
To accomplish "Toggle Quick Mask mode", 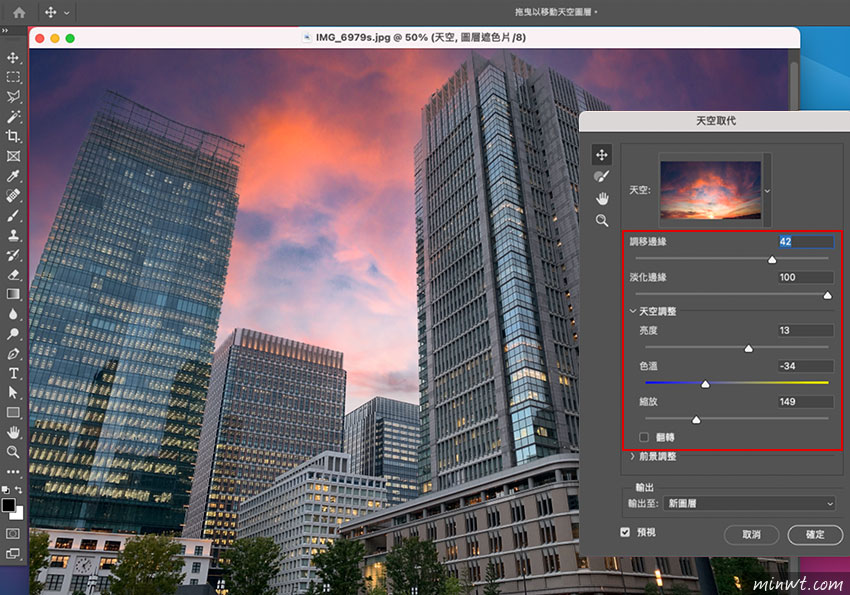I will click(13, 534).
